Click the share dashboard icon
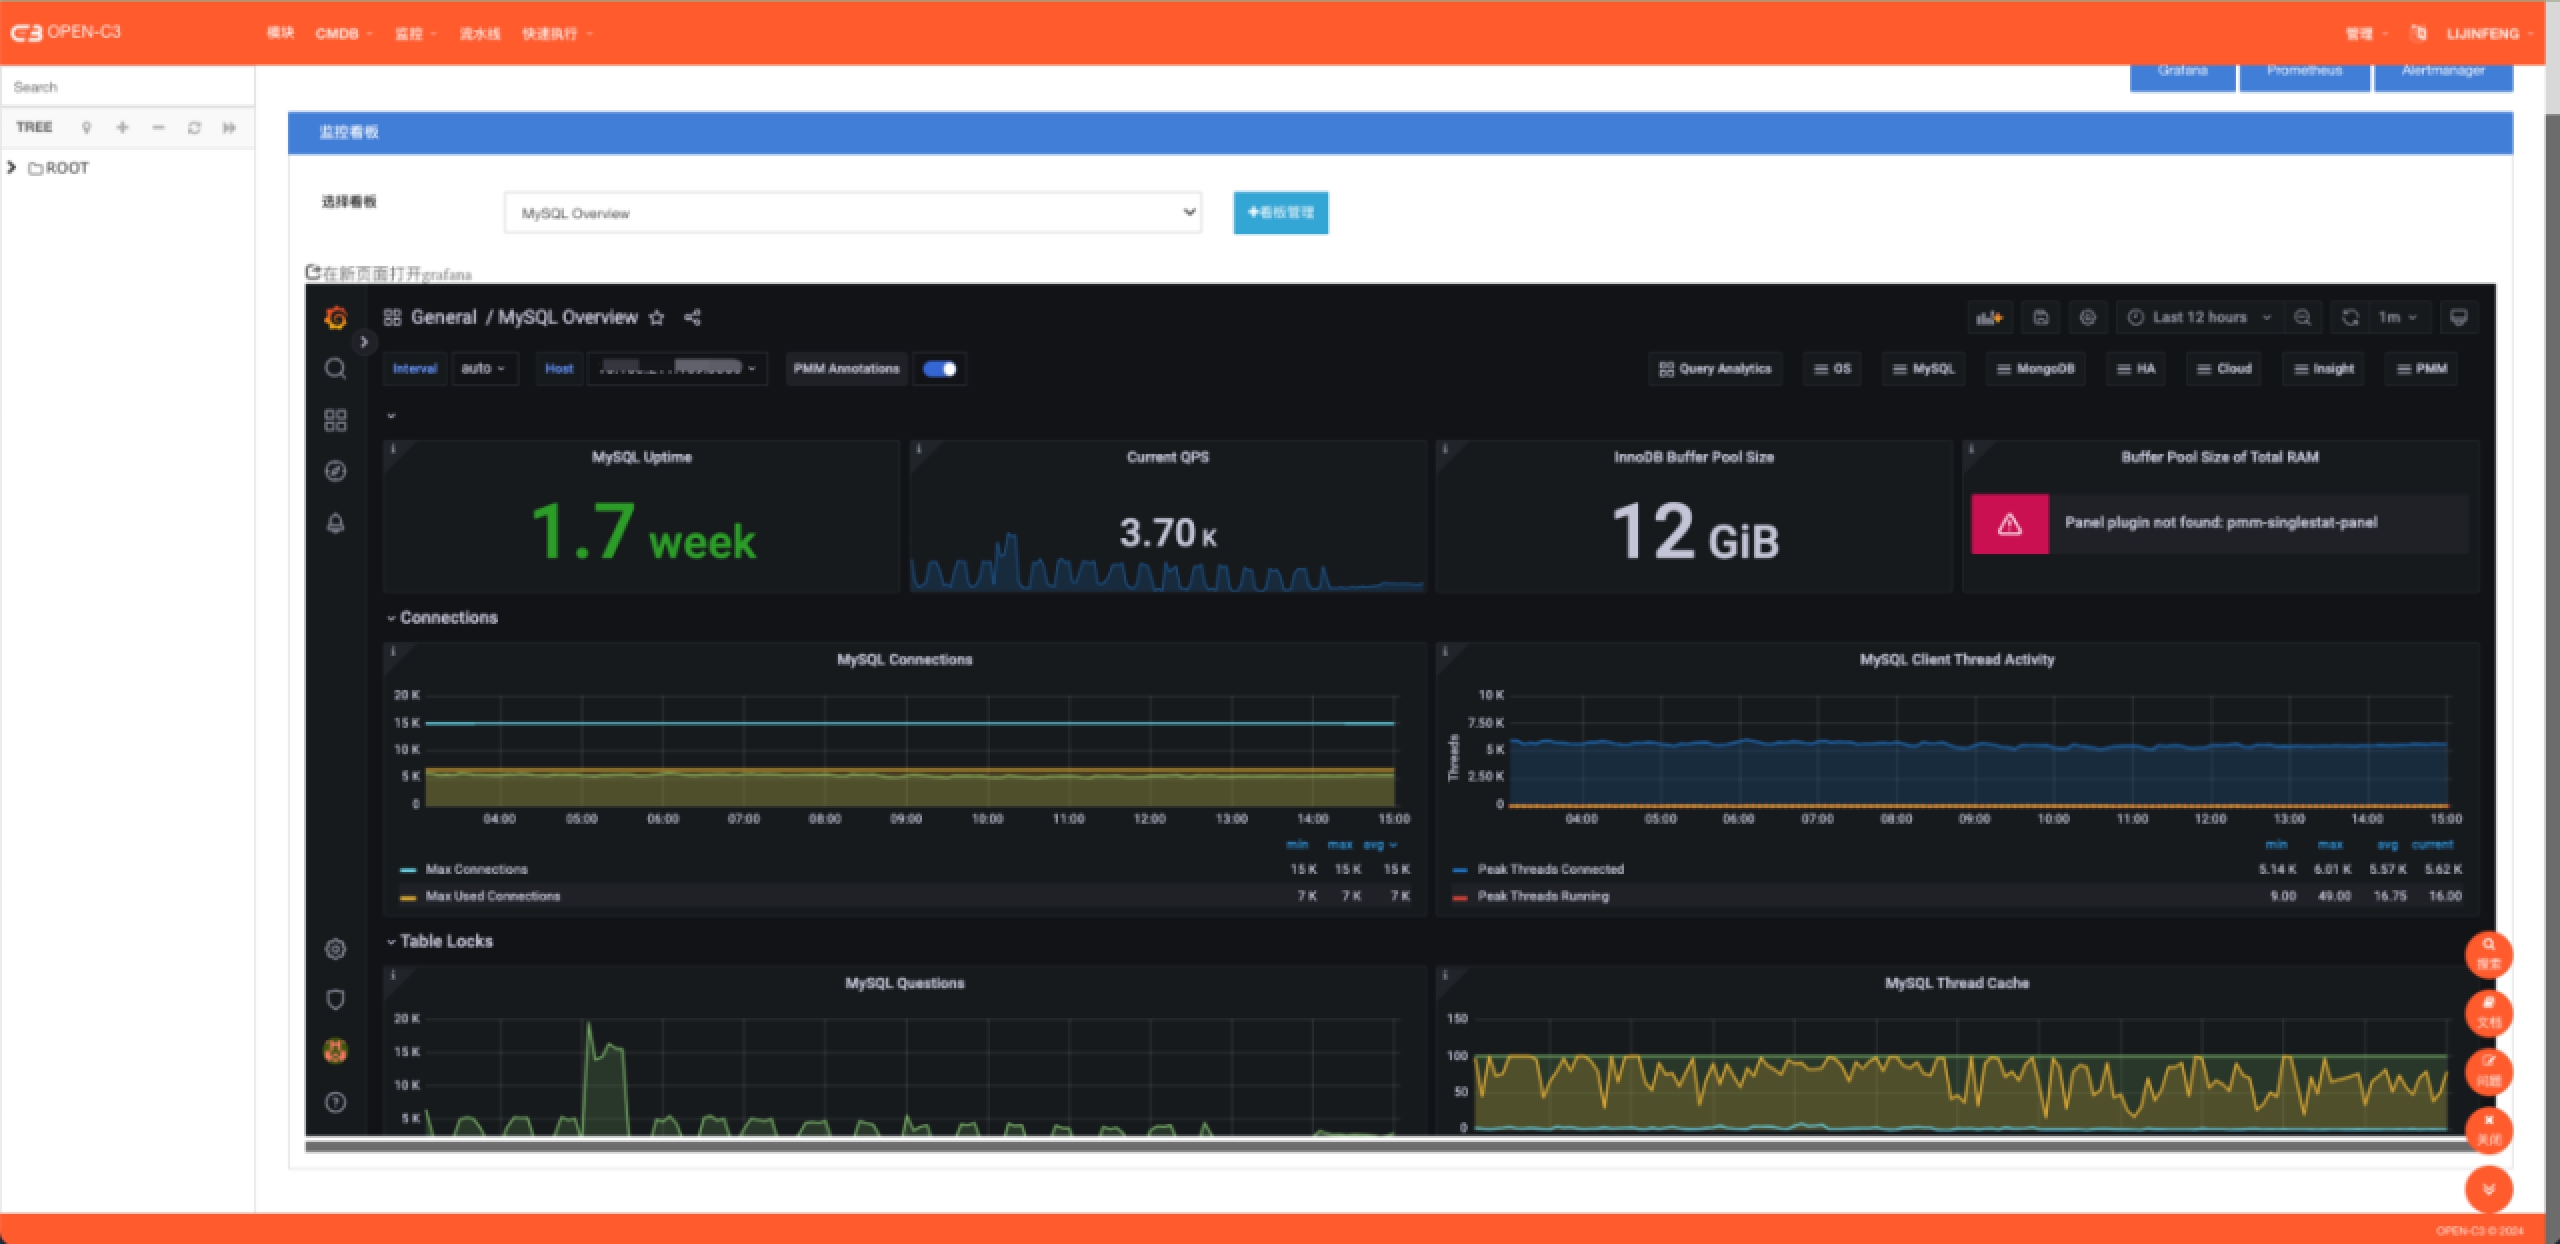2560x1244 pixels. [692, 318]
